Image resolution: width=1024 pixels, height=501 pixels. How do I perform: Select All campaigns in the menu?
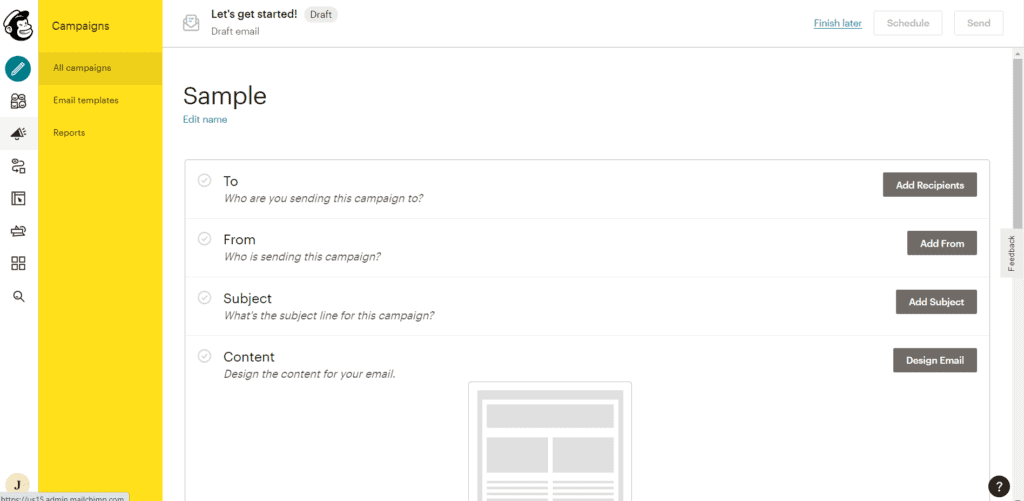coord(82,68)
